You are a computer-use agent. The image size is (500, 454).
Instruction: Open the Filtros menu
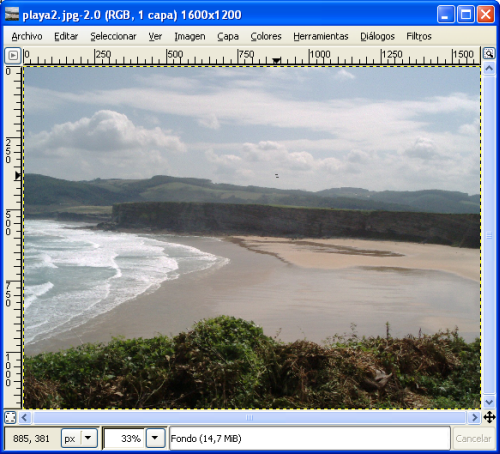419,36
